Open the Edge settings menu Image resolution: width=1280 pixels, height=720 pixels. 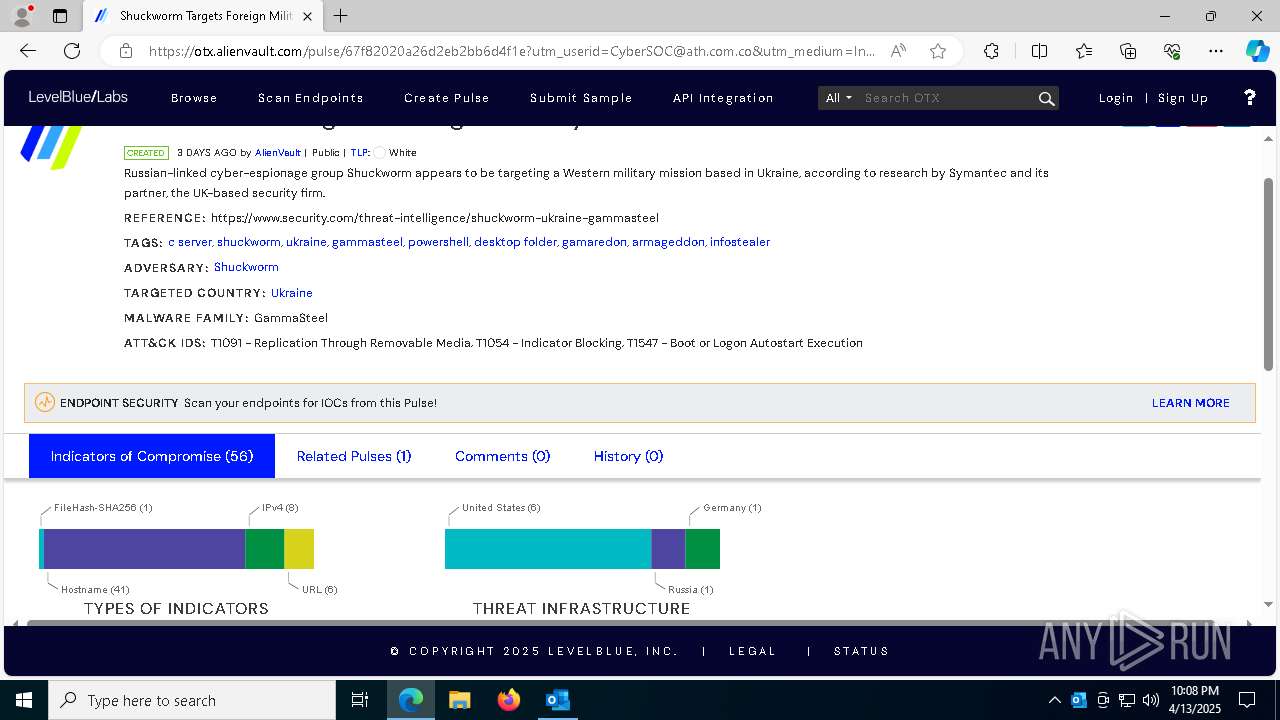point(1216,51)
